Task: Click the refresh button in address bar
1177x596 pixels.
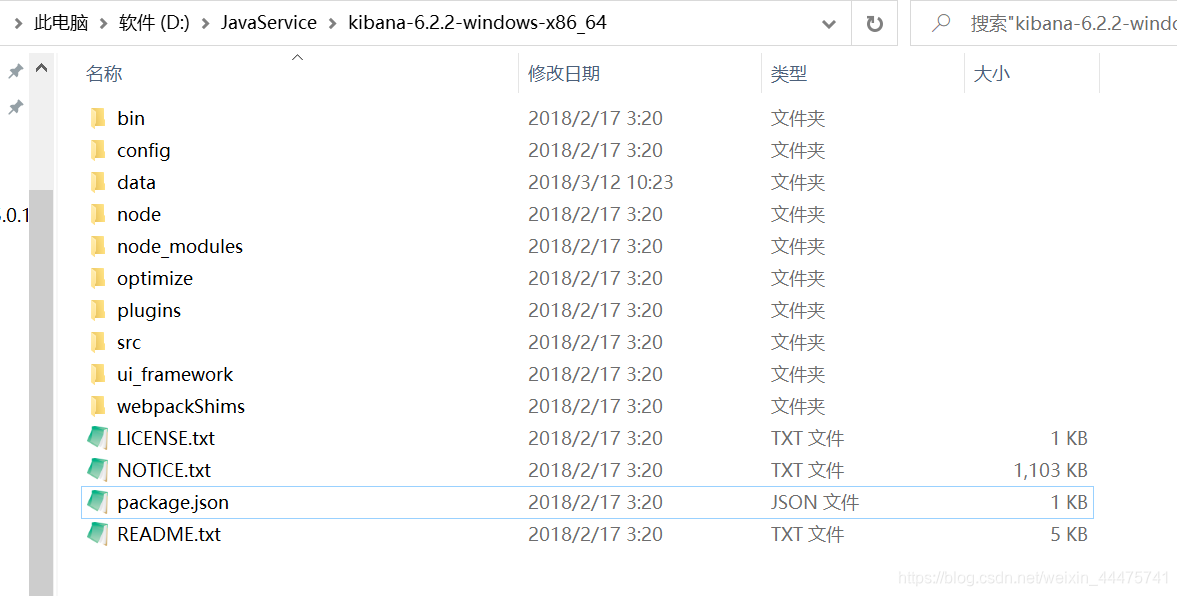Action: point(874,23)
